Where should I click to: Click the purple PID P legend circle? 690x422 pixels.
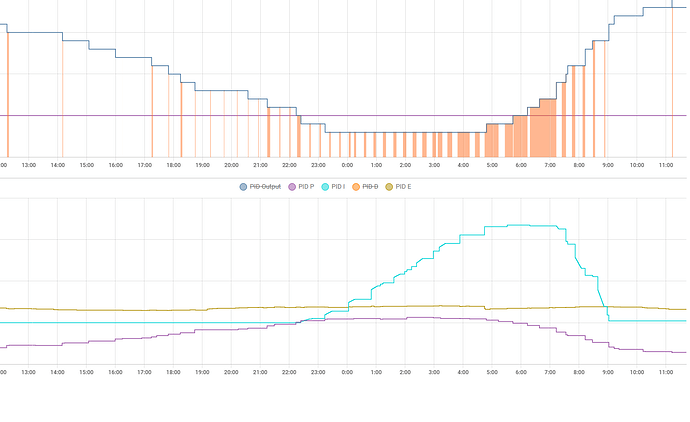[x=292, y=187]
